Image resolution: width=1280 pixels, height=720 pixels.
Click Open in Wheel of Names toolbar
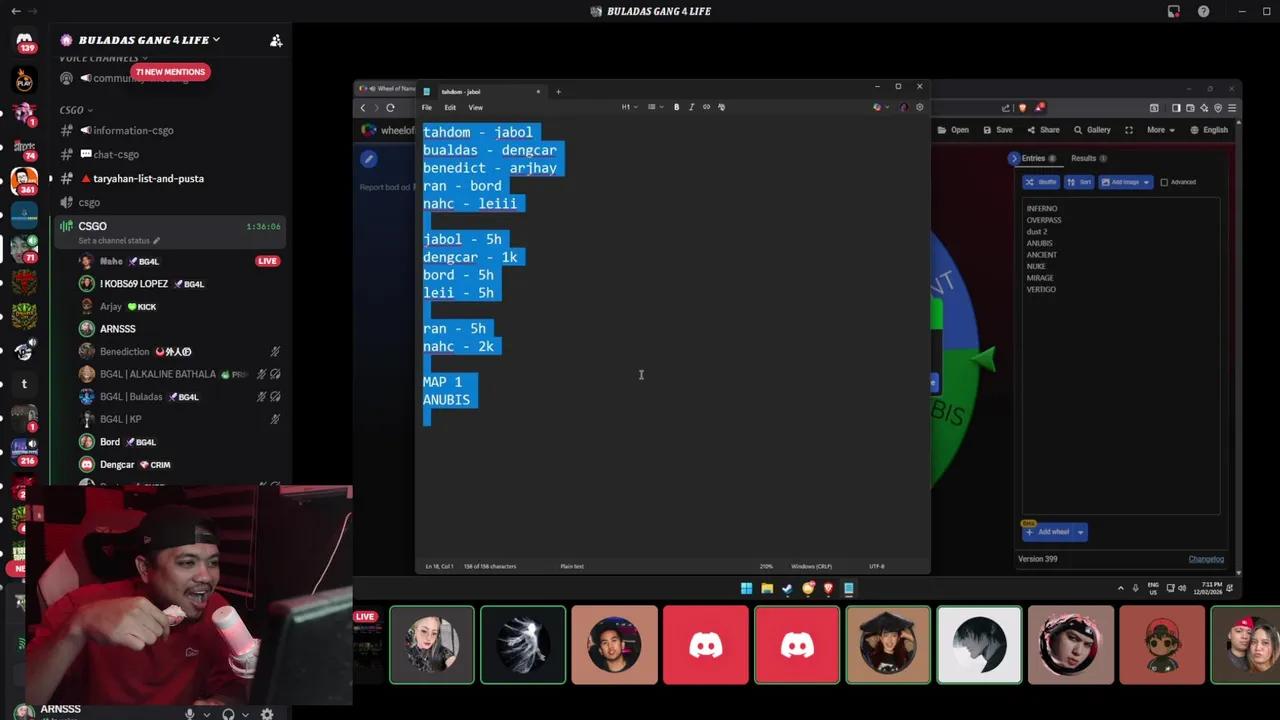click(953, 130)
